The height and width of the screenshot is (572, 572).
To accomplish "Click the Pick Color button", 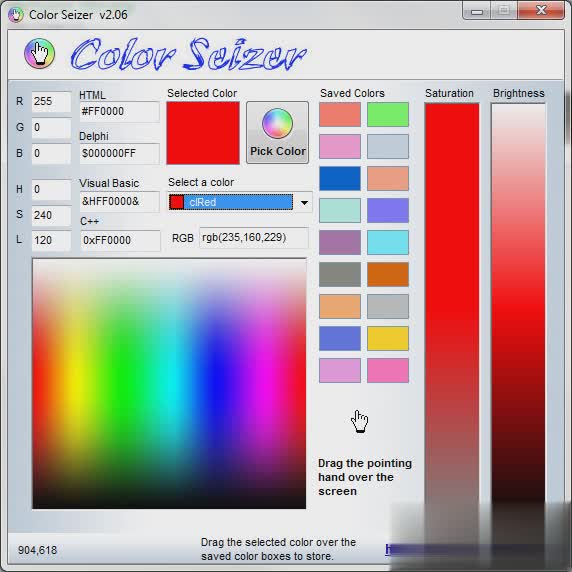I will (277, 132).
